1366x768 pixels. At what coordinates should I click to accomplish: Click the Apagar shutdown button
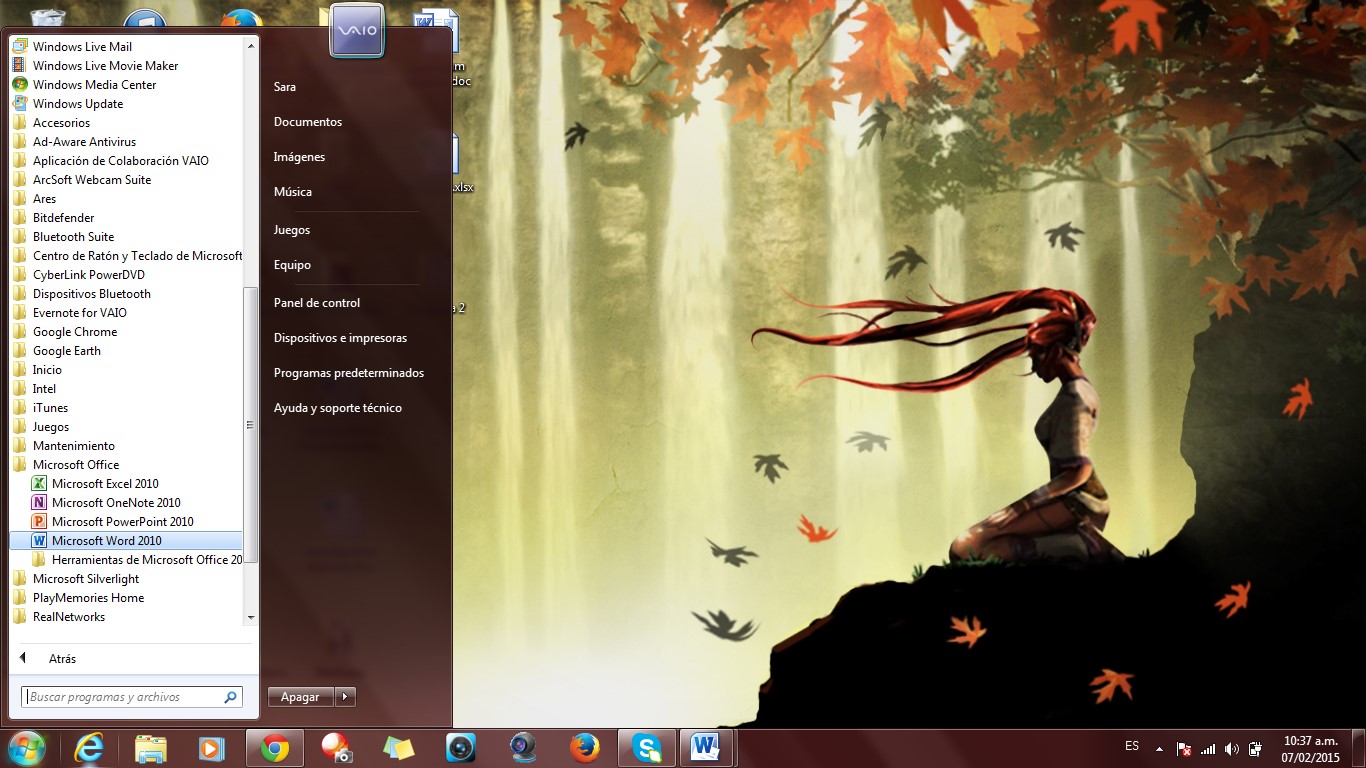point(301,697)
